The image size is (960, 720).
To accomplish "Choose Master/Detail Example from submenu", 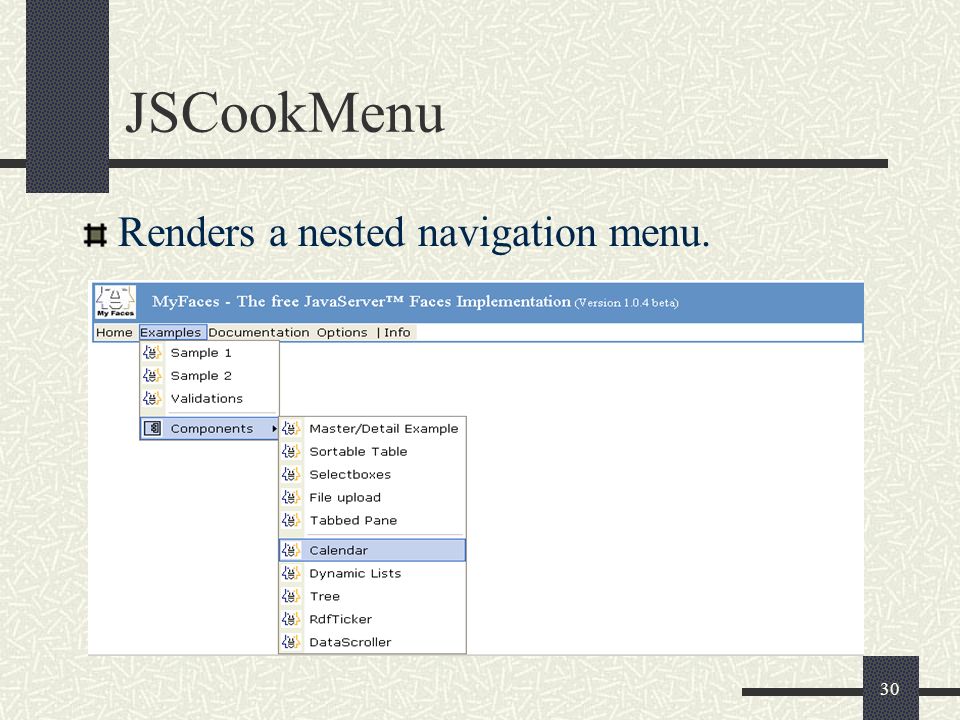I will [x=372, y=429].
